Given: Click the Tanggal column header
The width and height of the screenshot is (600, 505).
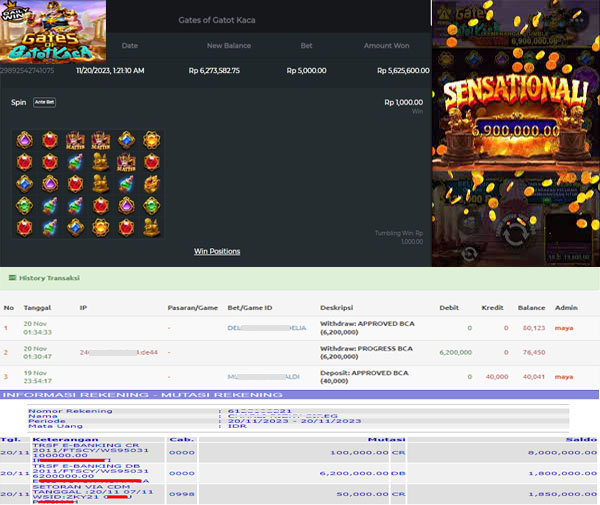Looking at the screenshot, I should pyautogui.click(x=37, y=308).
